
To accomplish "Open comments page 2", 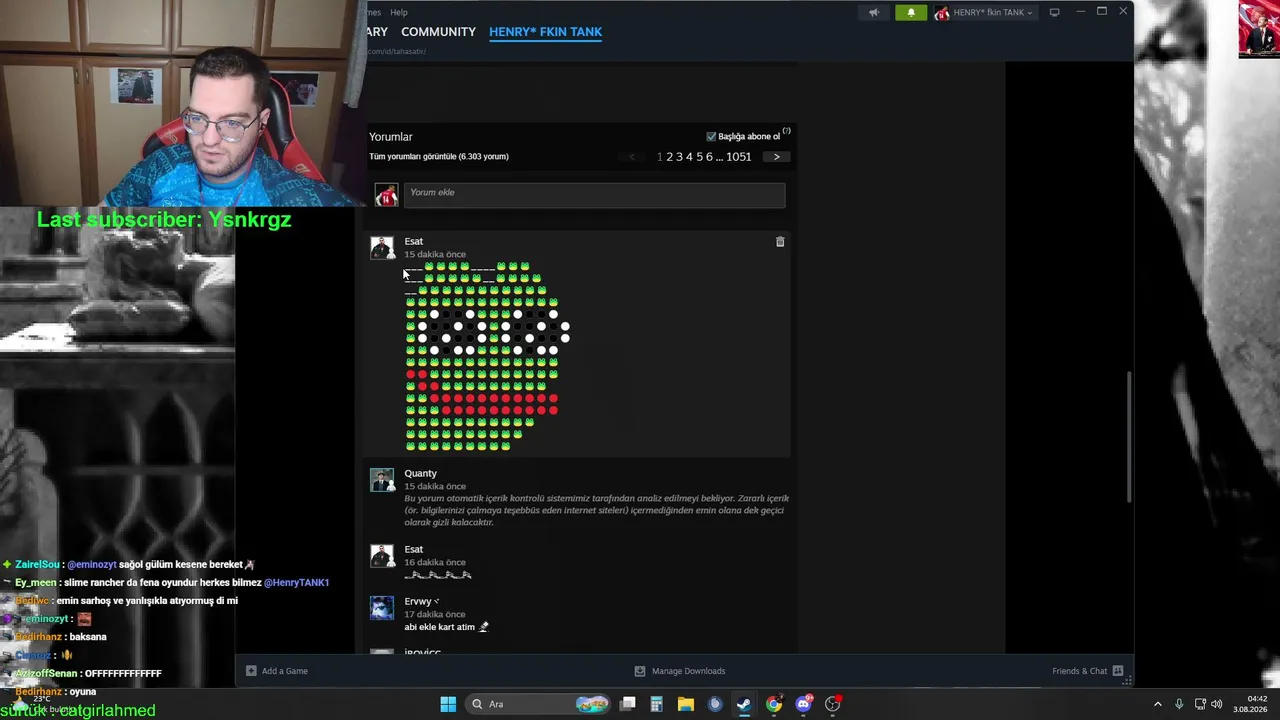I will tap(669, 157).
